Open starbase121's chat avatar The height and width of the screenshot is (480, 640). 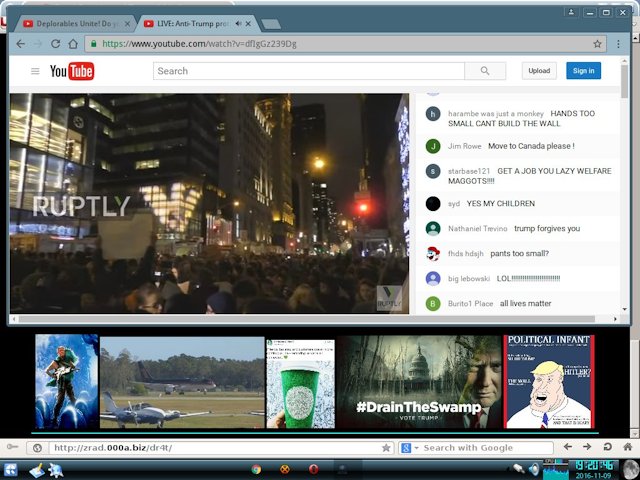(433, 171)
